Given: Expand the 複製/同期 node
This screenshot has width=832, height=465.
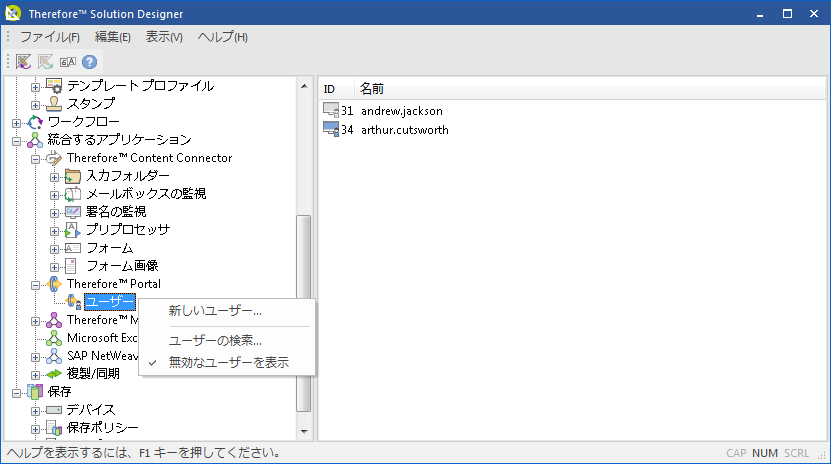Looking at the screenshot, I should [35, 375].
